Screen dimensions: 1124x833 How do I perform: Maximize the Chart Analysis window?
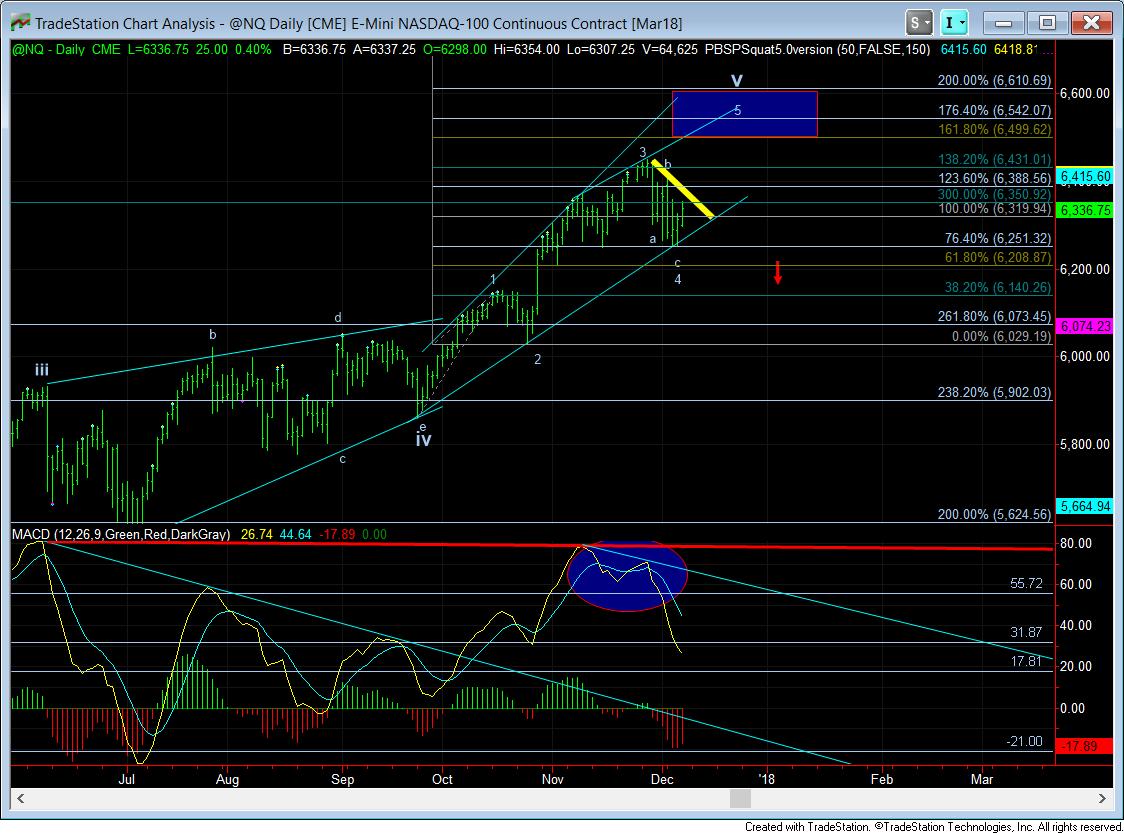(1047, 22)
